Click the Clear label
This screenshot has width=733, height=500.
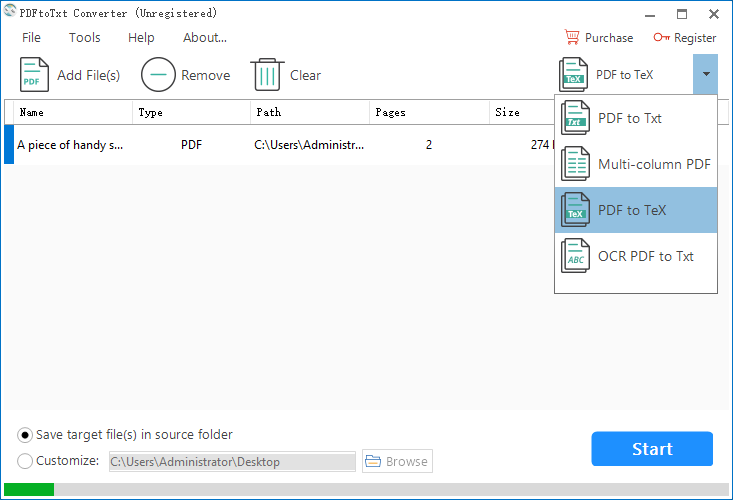click(305, 75)
